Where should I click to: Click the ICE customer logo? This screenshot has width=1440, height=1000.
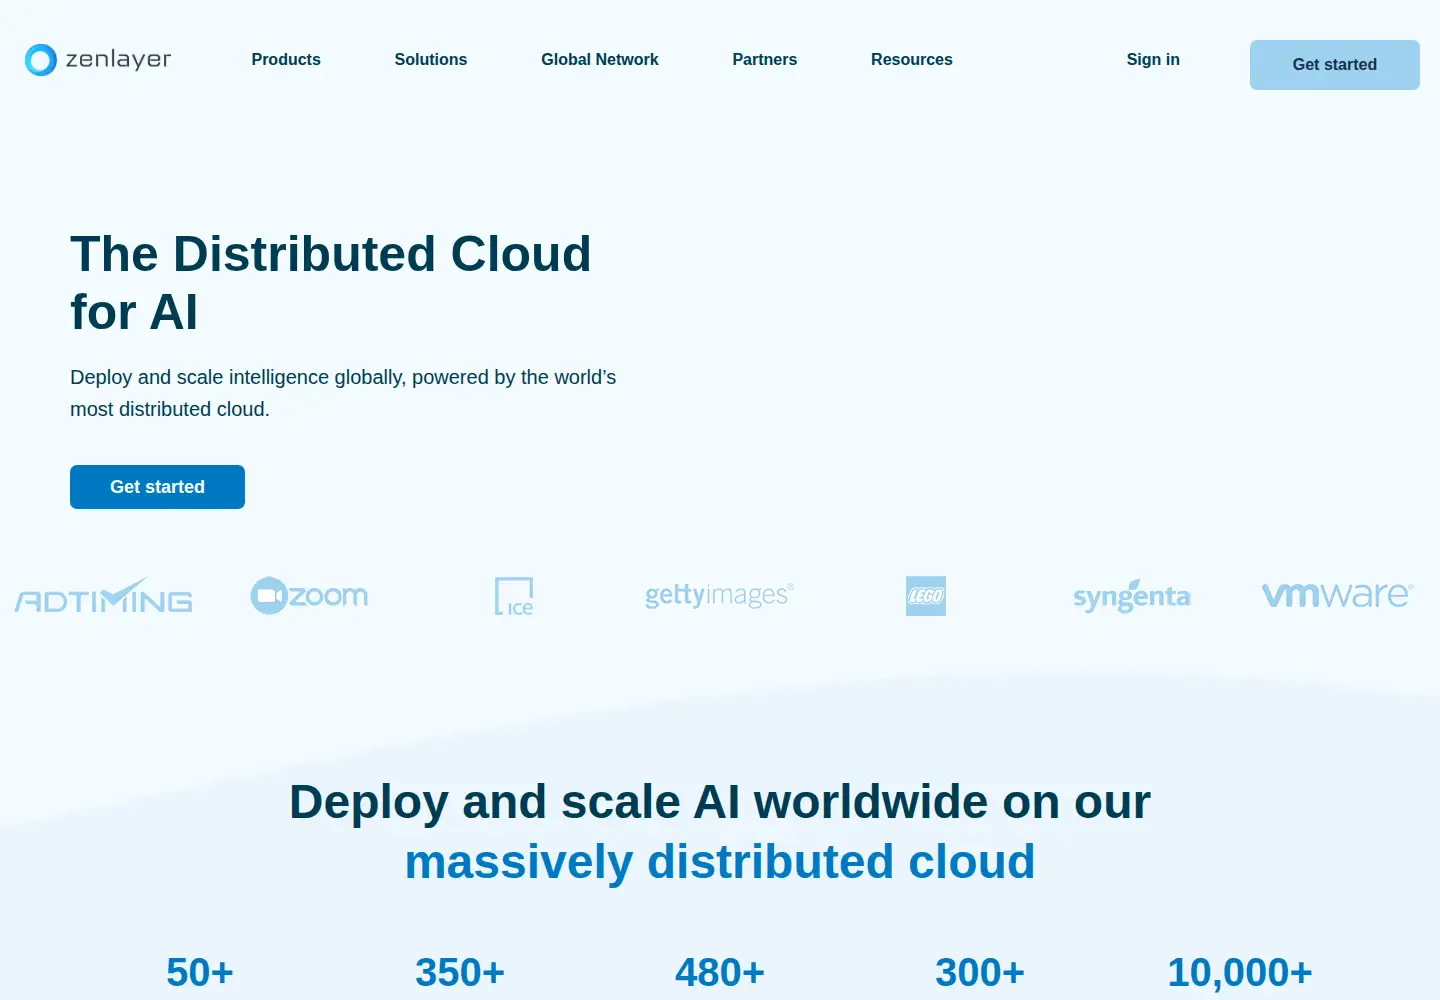tap(514, 596)
